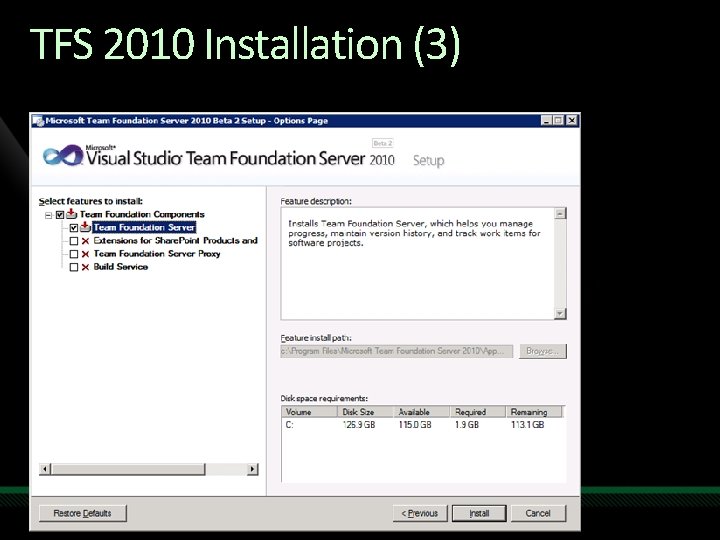This screenshot has height=540, width=720.
Task: Uncheck the Team Foundation Server checkbox
Action: 73,228
